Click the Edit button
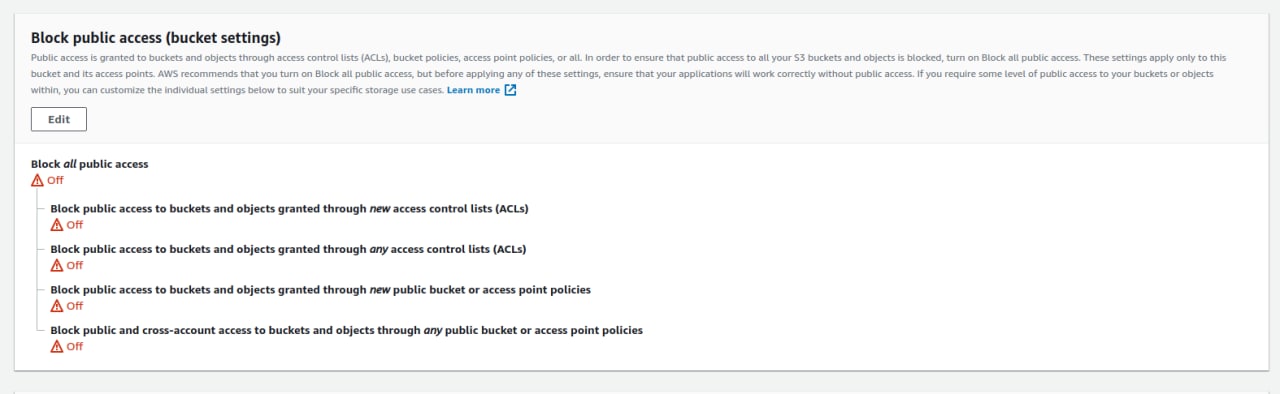Viewport: 1280px width, 394px height. coord(59,119)
